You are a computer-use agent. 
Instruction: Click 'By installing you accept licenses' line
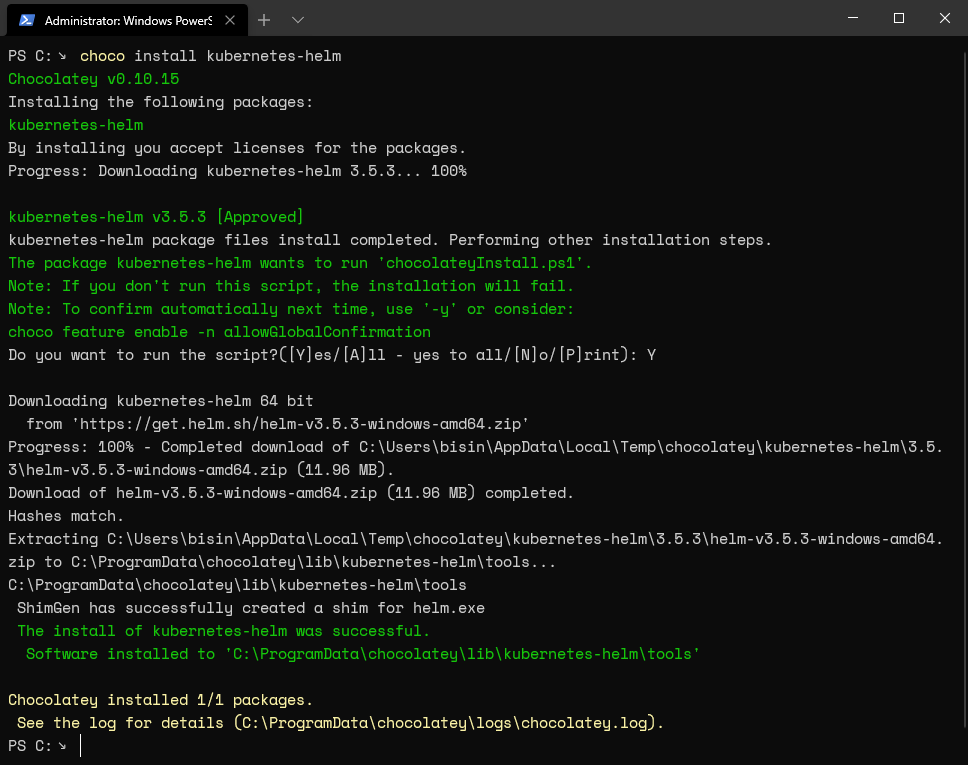(x=237, y=148)
